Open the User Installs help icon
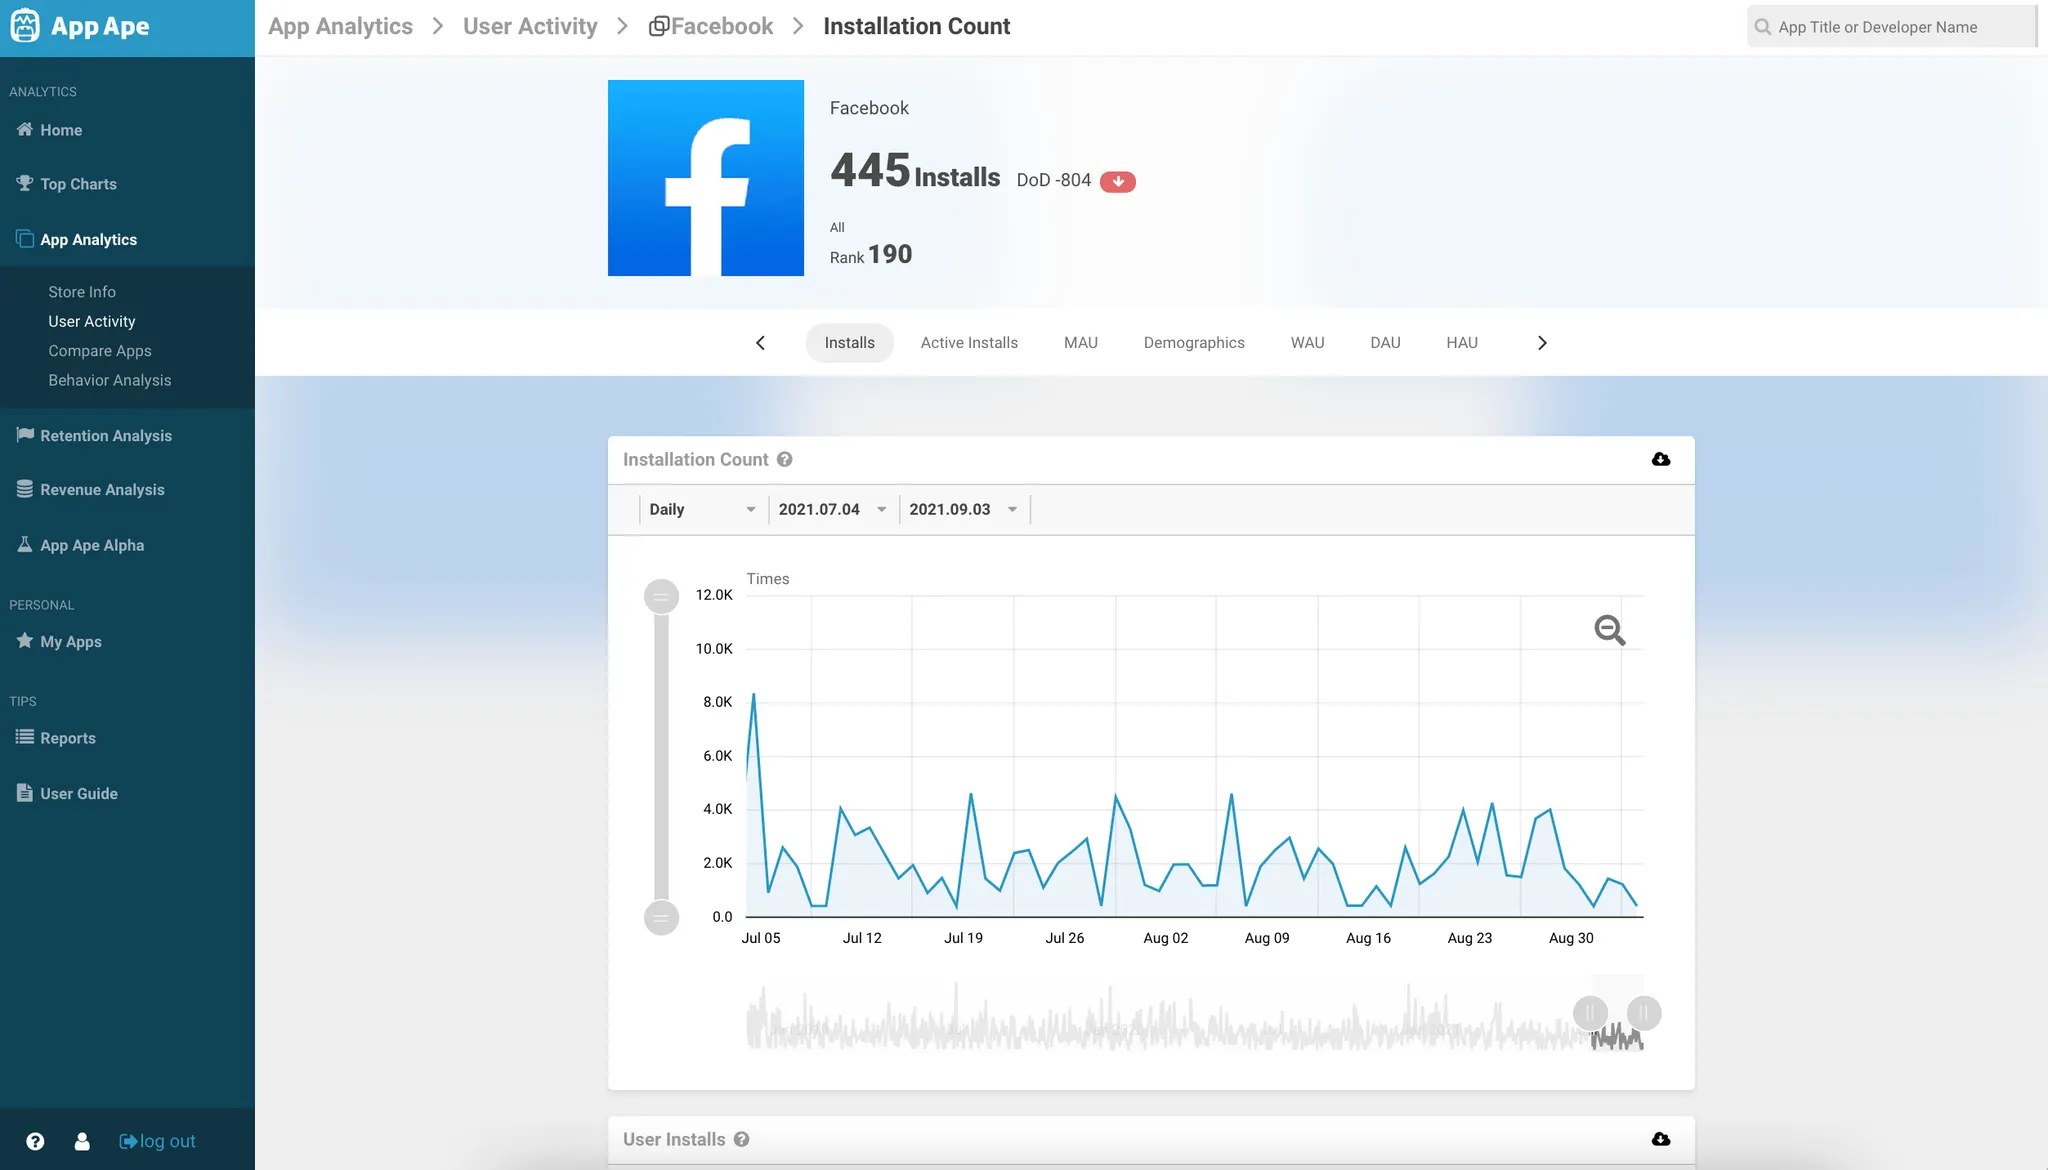Screen dimensions: 2048x1170 tap(741, 1139)
